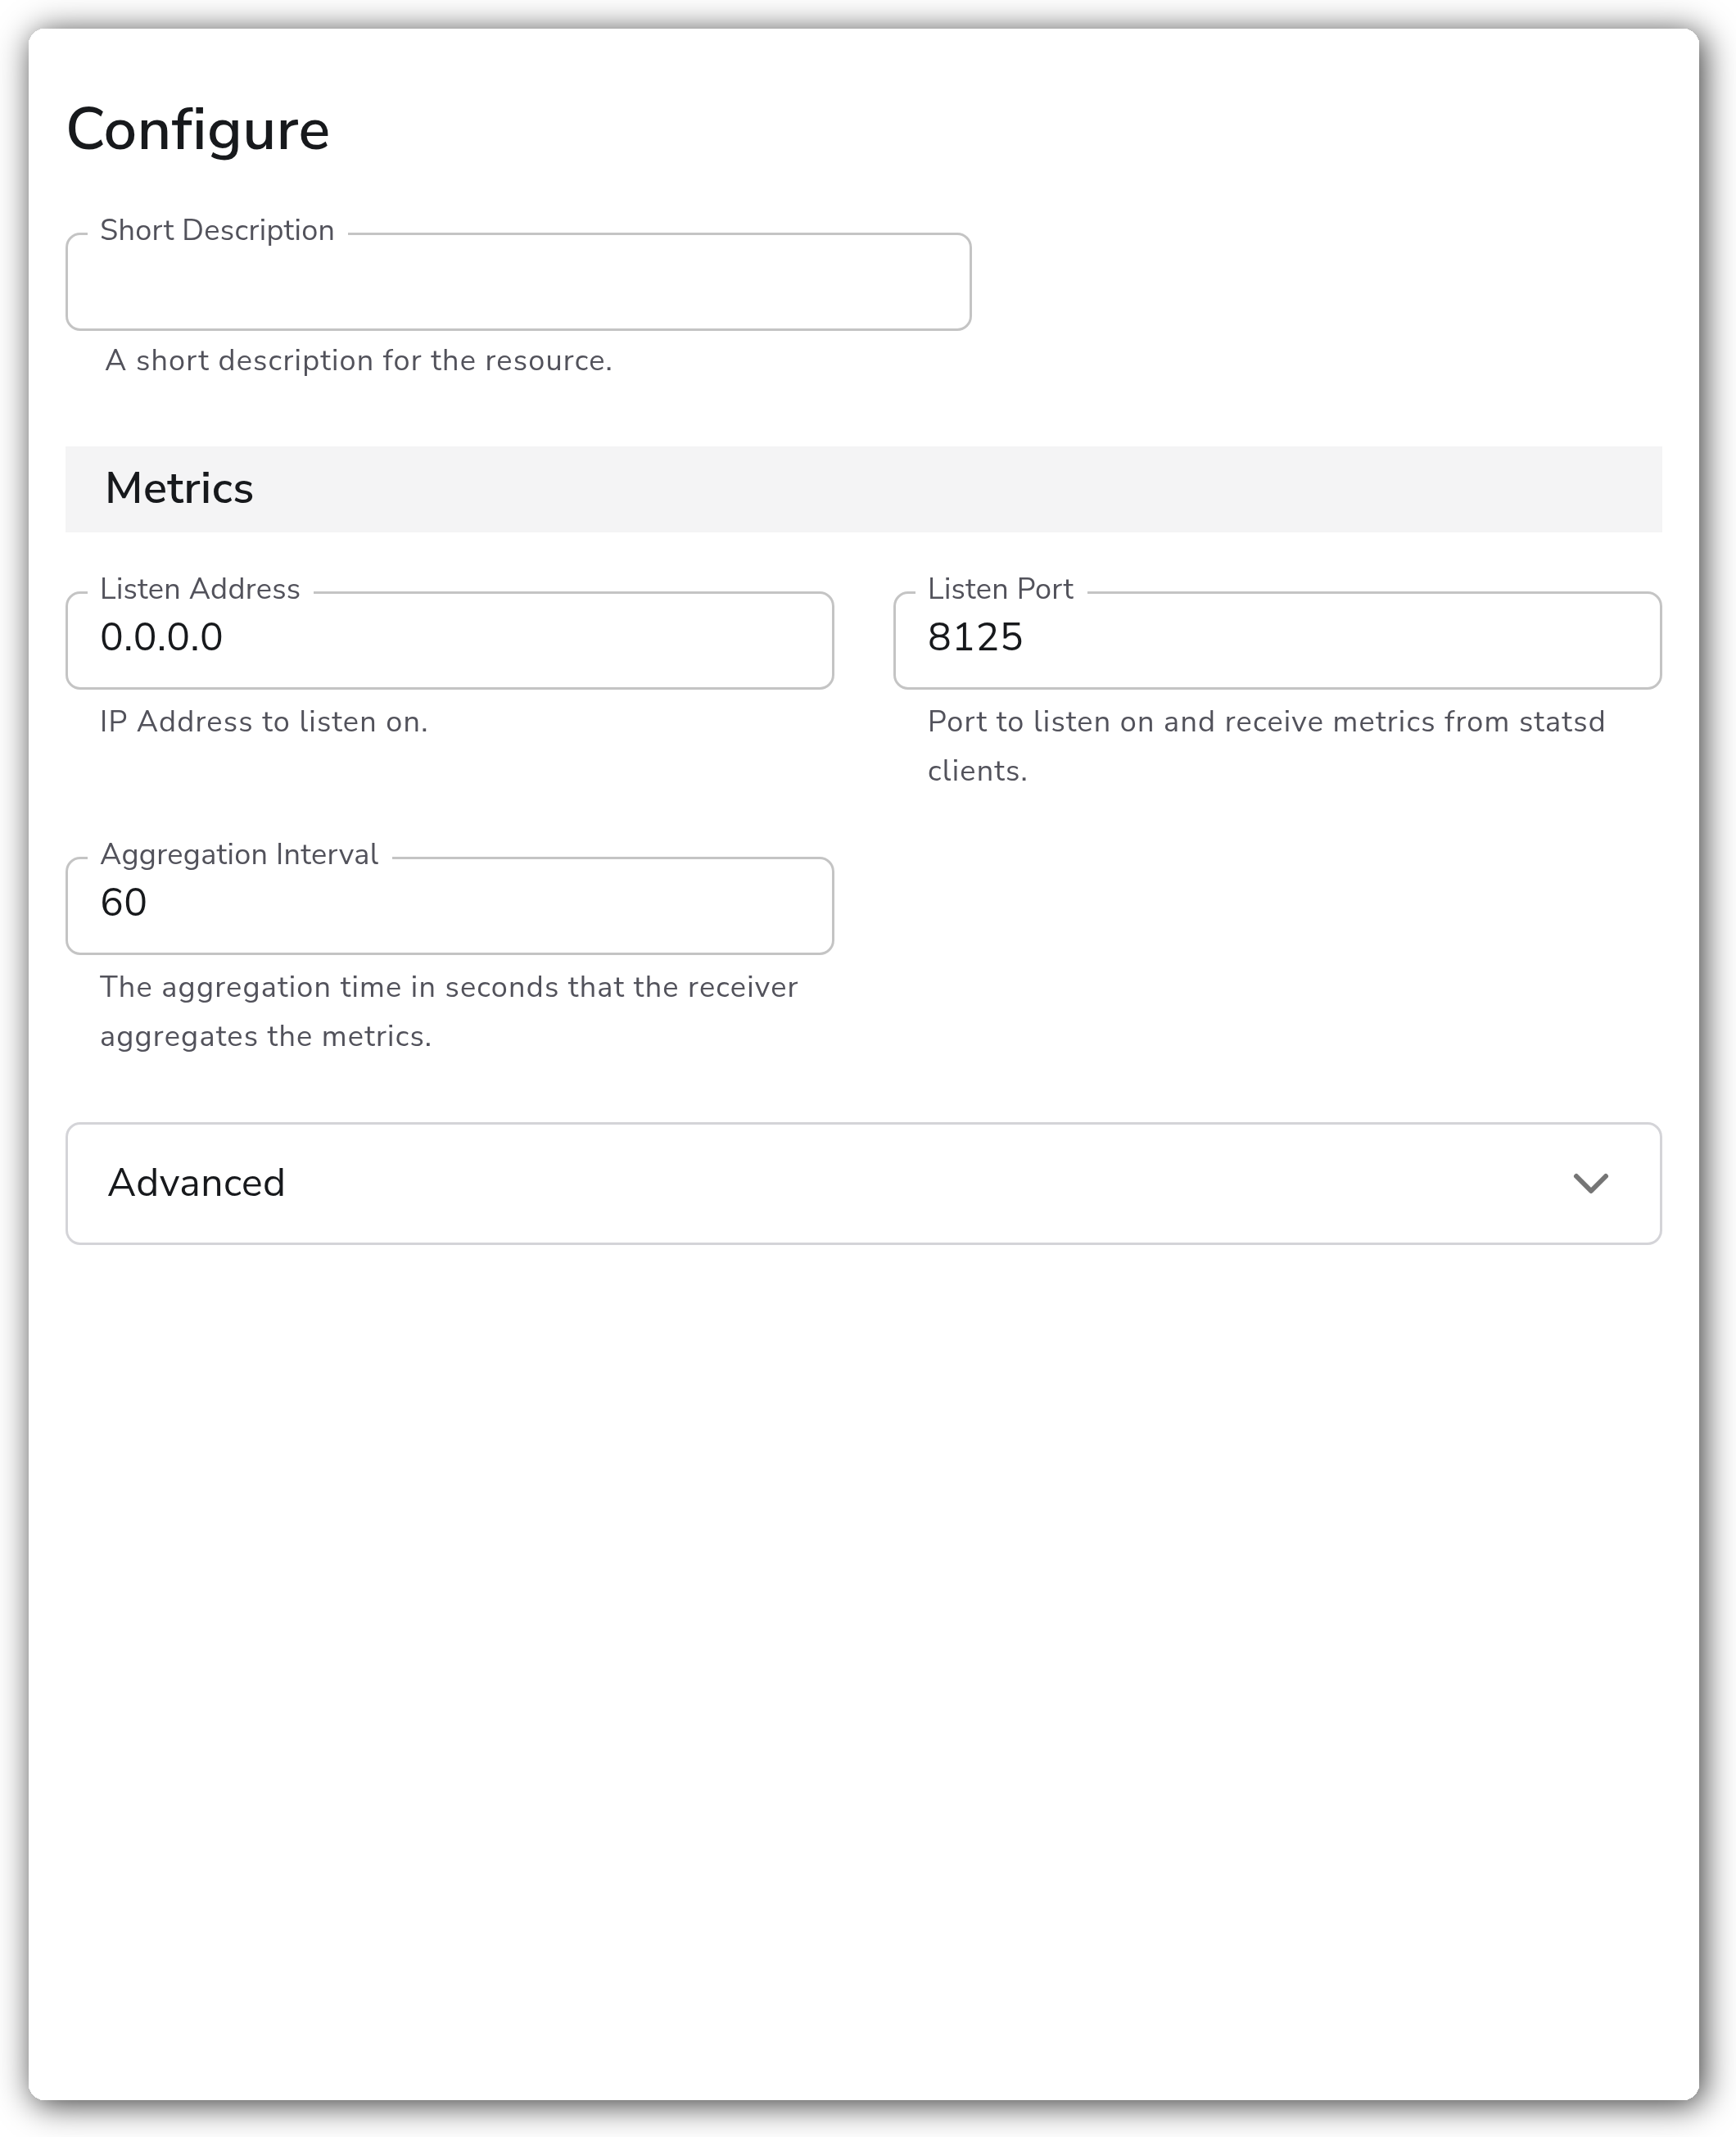Screen dimensions: 1736x2137
Task: Click 'A short description for the resource.' text
Action: 358,361
